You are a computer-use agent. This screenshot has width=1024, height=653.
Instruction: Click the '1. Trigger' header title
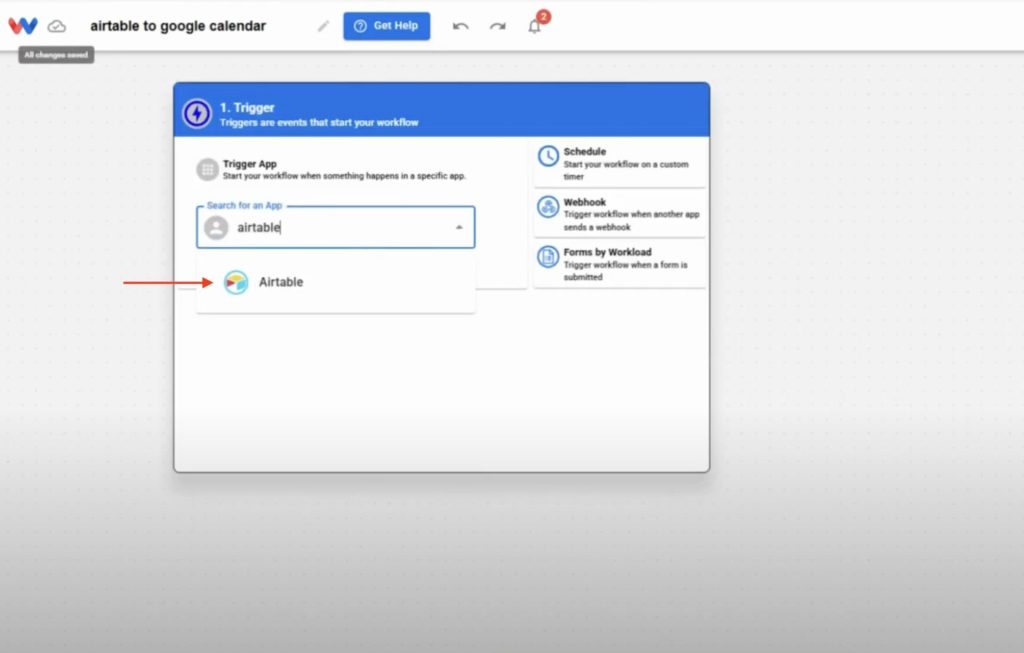pyautogui.click(x=247, y=108)
